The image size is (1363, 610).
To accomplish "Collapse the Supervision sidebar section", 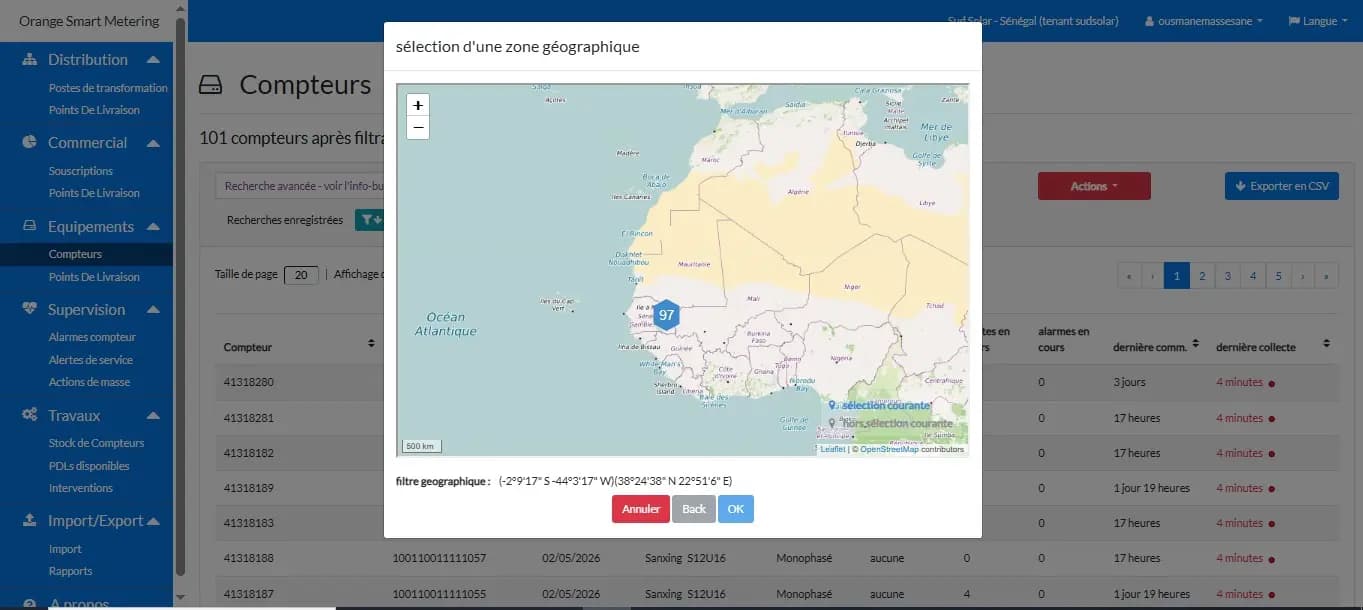I will 153,310.
